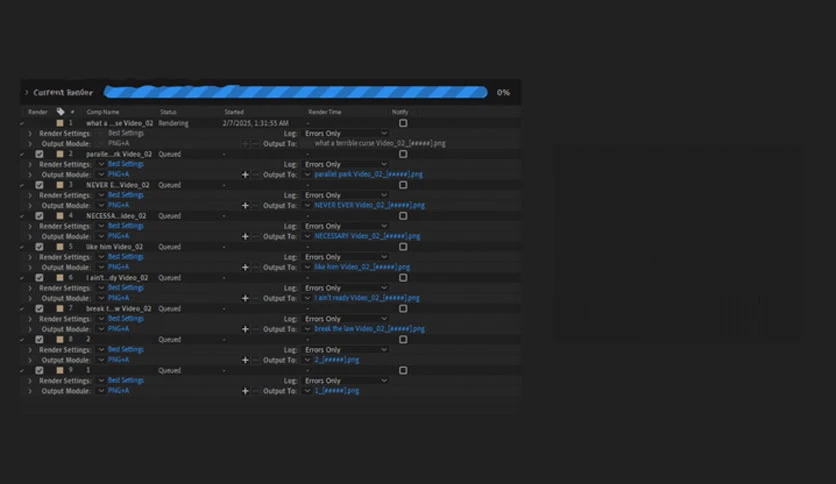Open Log dropdown for parallel park item

click(x=345, y=164)
